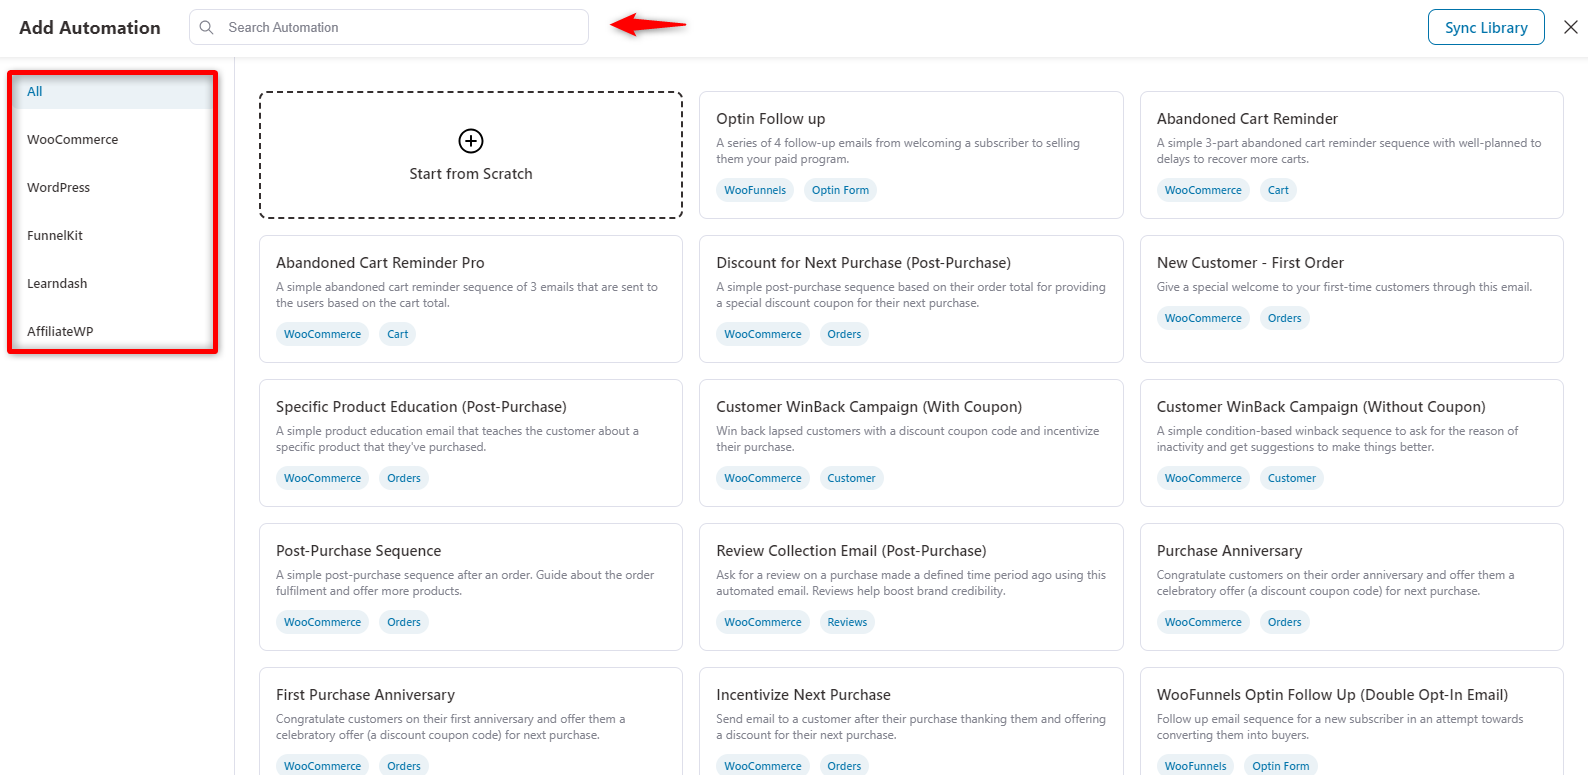Screen dimensions: 1588x775
Task: Click Customer tag on WinBack (Without Coupon)
Action: [1292, 478]
